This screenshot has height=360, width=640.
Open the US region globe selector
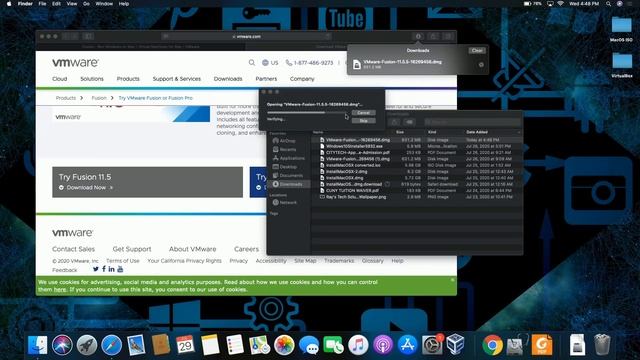270,62
